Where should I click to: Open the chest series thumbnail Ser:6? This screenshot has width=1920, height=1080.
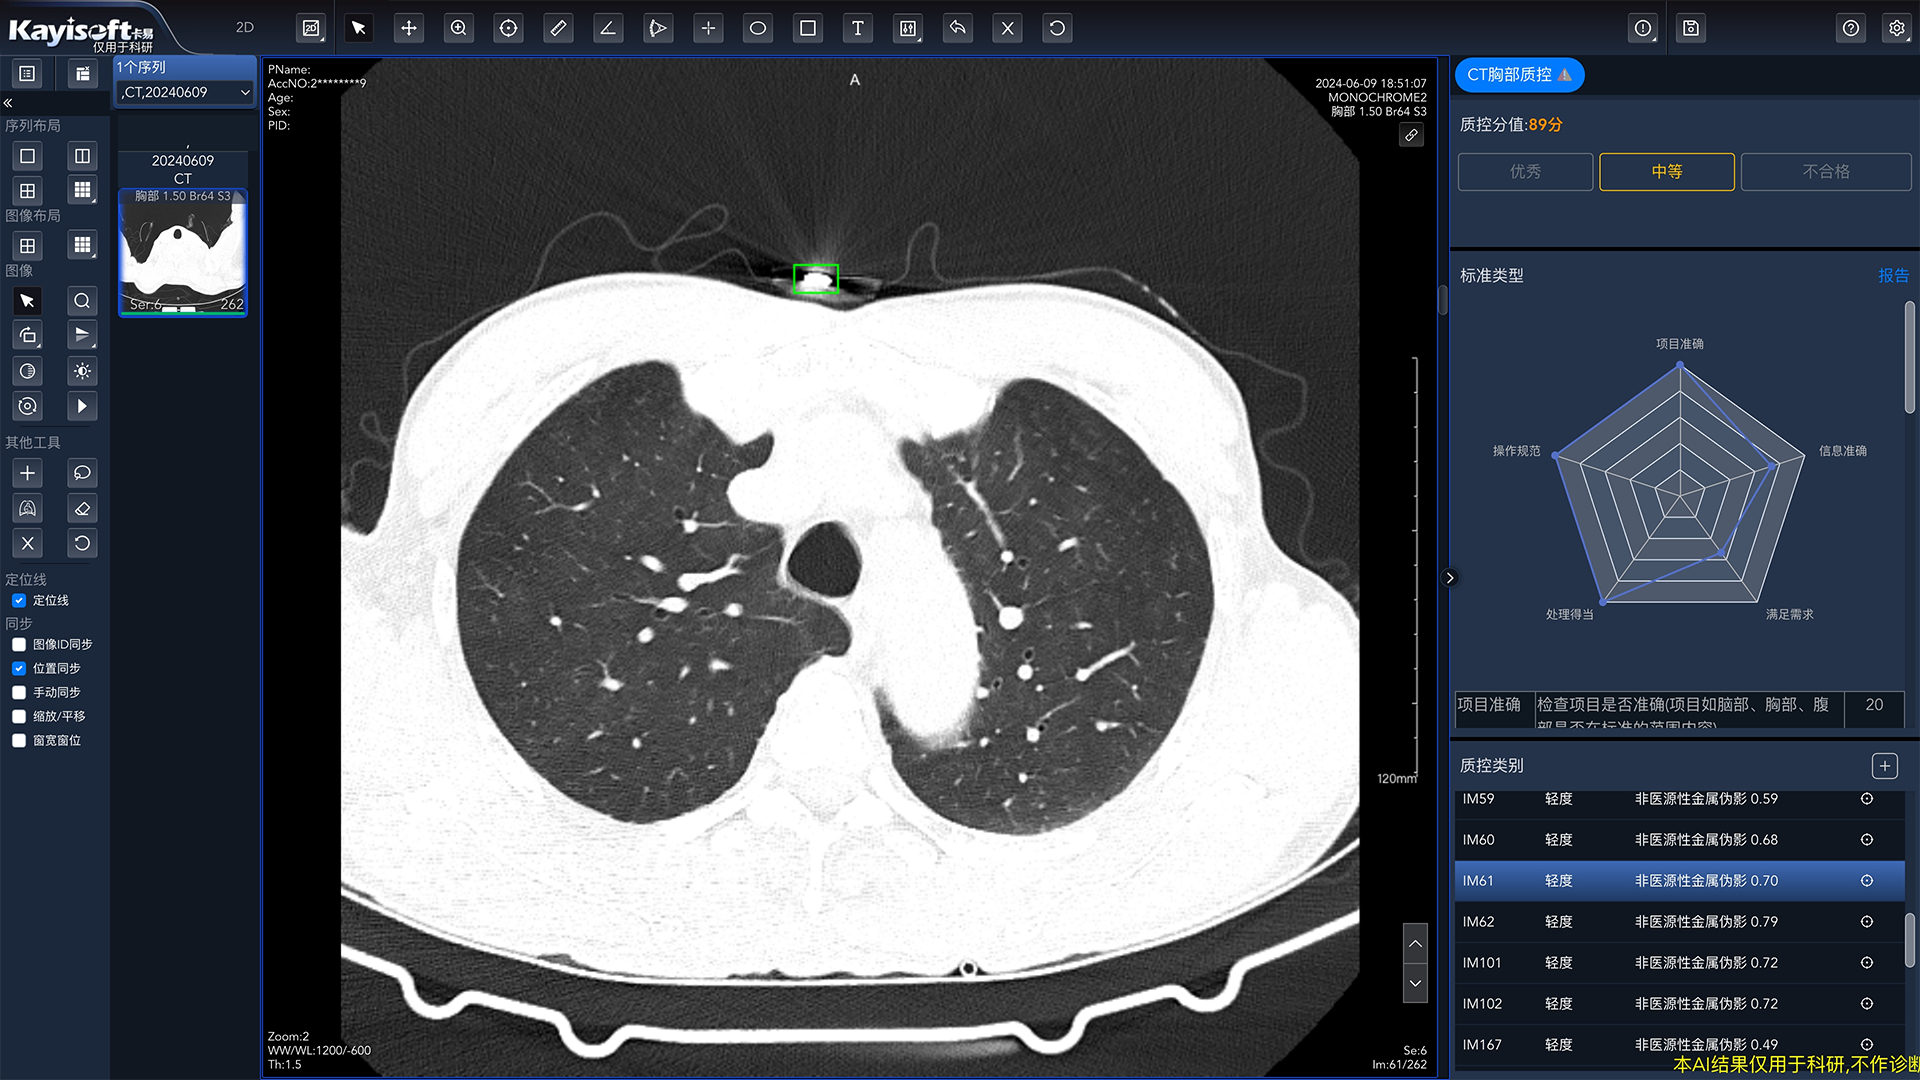click(183, 252)
